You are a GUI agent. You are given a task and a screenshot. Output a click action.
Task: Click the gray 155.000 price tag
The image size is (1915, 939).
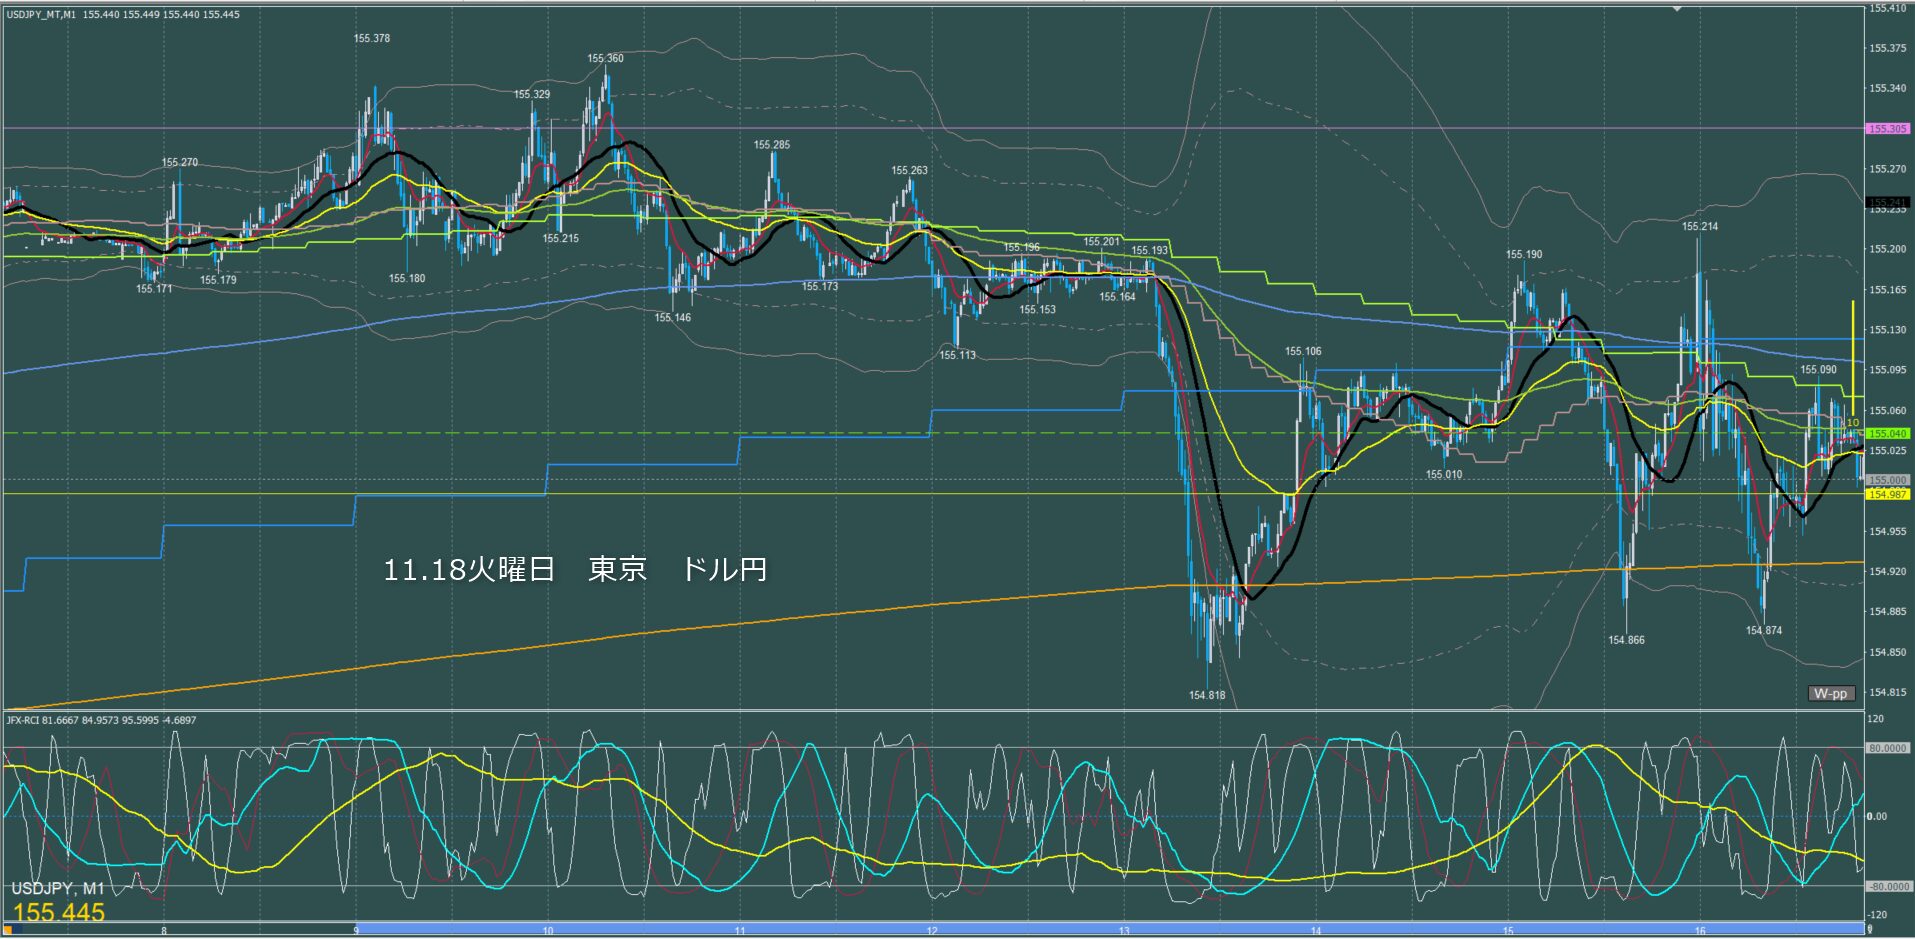pos(1887,480)
